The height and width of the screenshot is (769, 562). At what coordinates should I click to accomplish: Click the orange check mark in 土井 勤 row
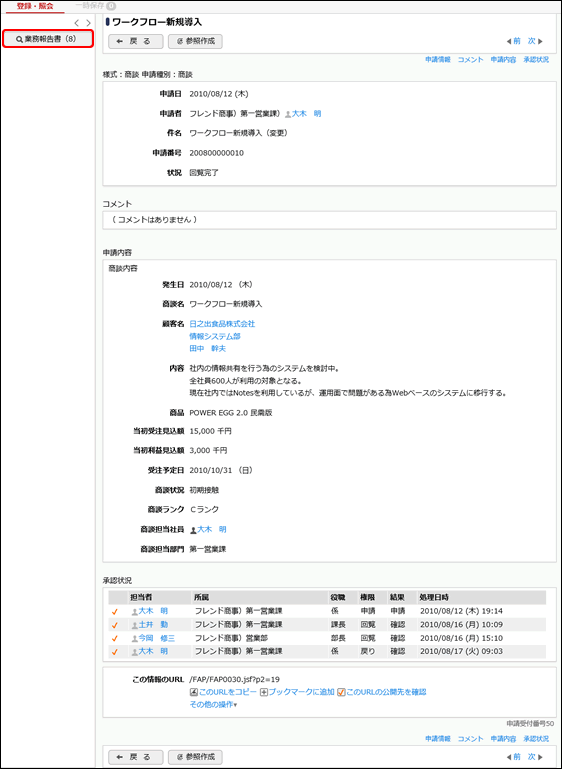click(115, 625)
